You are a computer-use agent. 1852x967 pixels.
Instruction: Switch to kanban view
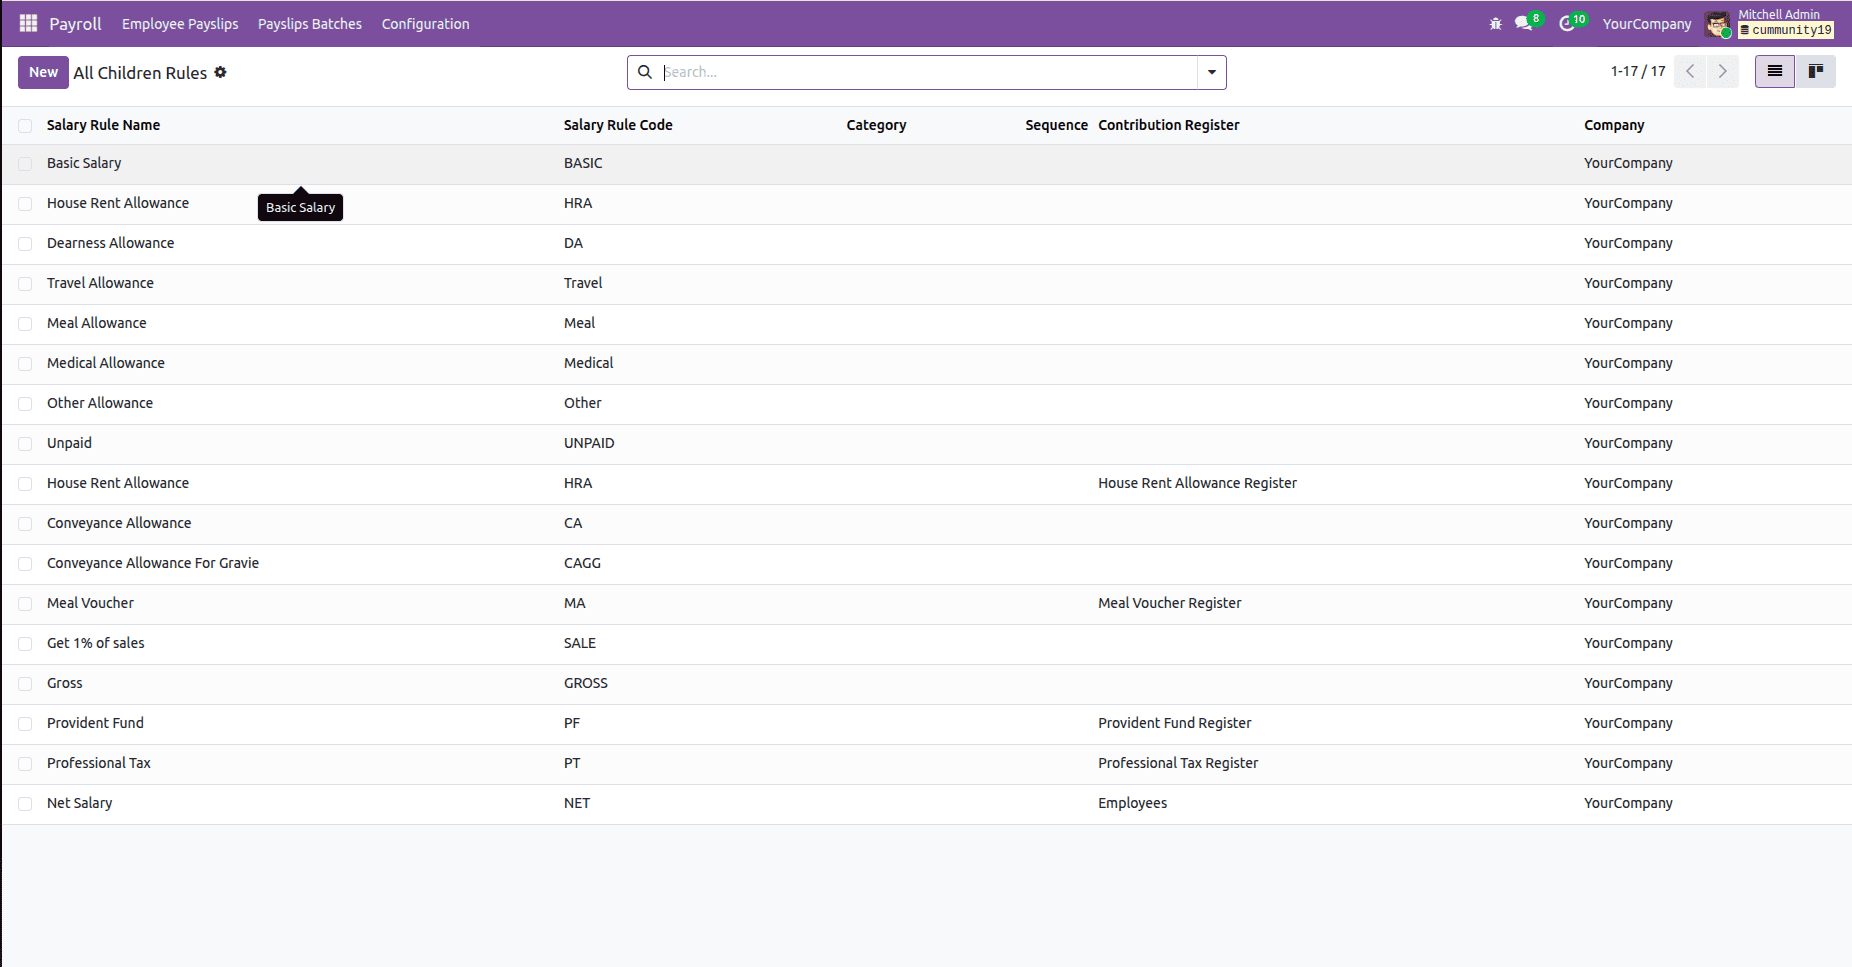[1816, 71]
